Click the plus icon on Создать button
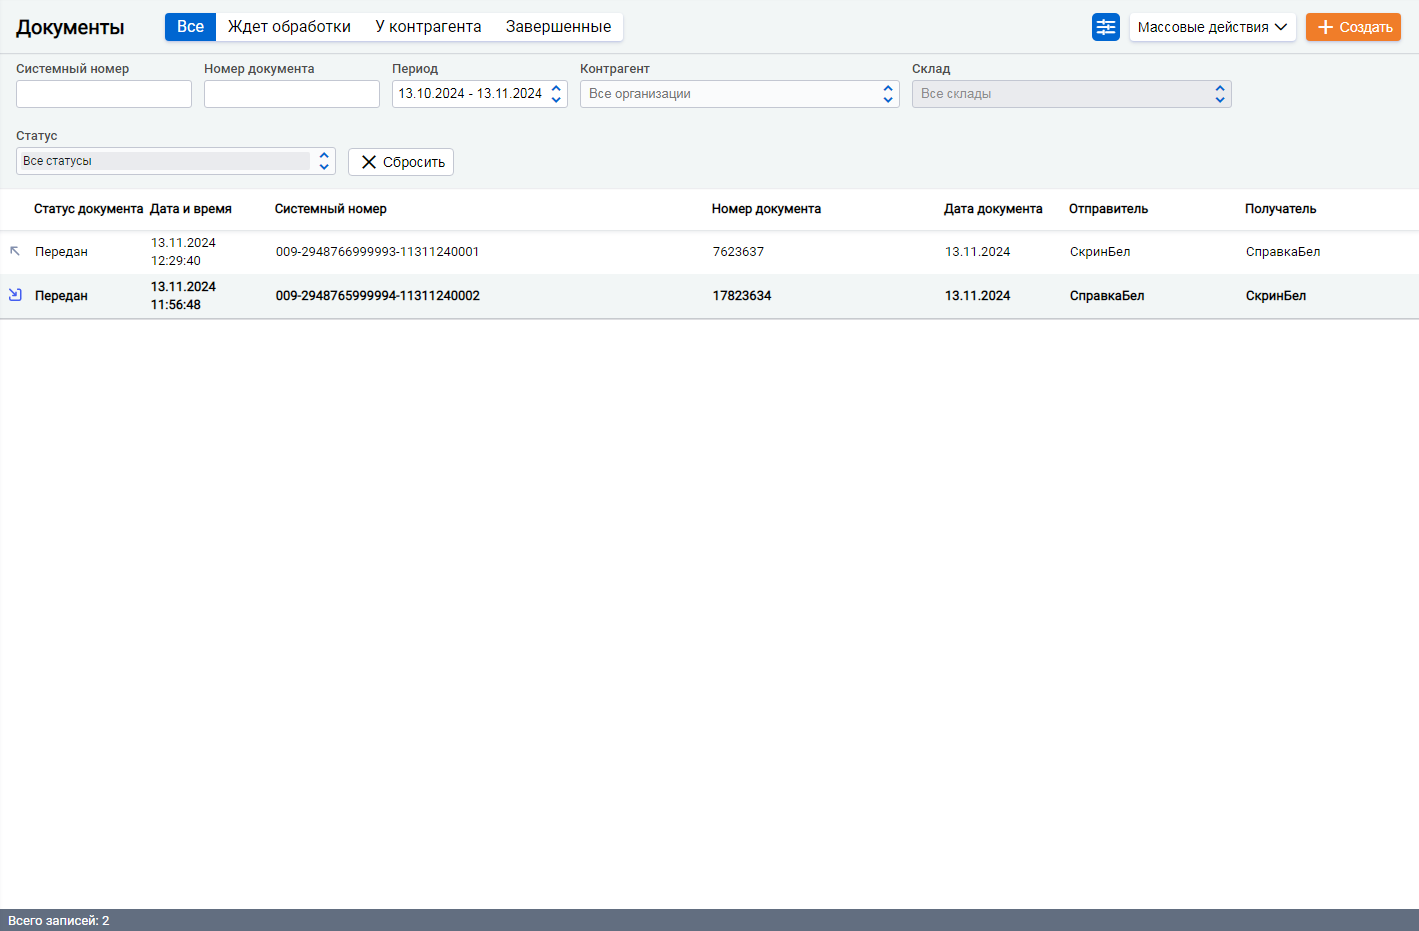The image size is (1419, 931). [x=1325, y=27]
